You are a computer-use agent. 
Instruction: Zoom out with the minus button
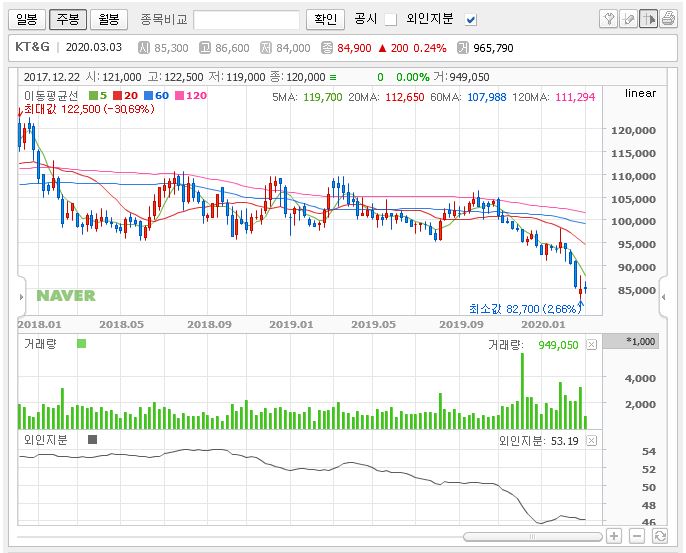(x=637, y=536)
